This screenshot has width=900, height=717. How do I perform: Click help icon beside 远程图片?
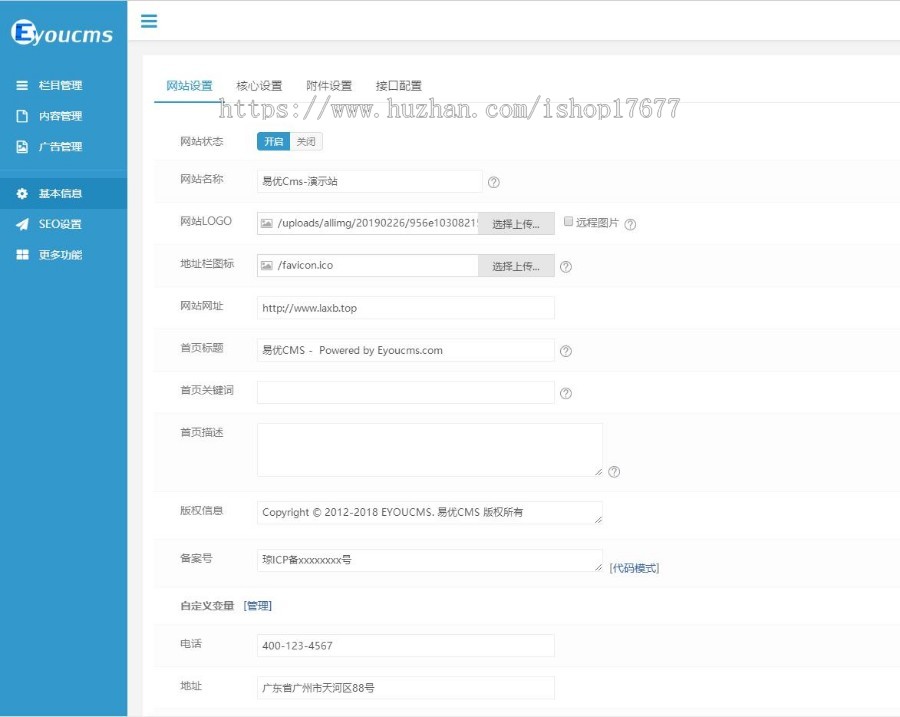click(630, 224)
